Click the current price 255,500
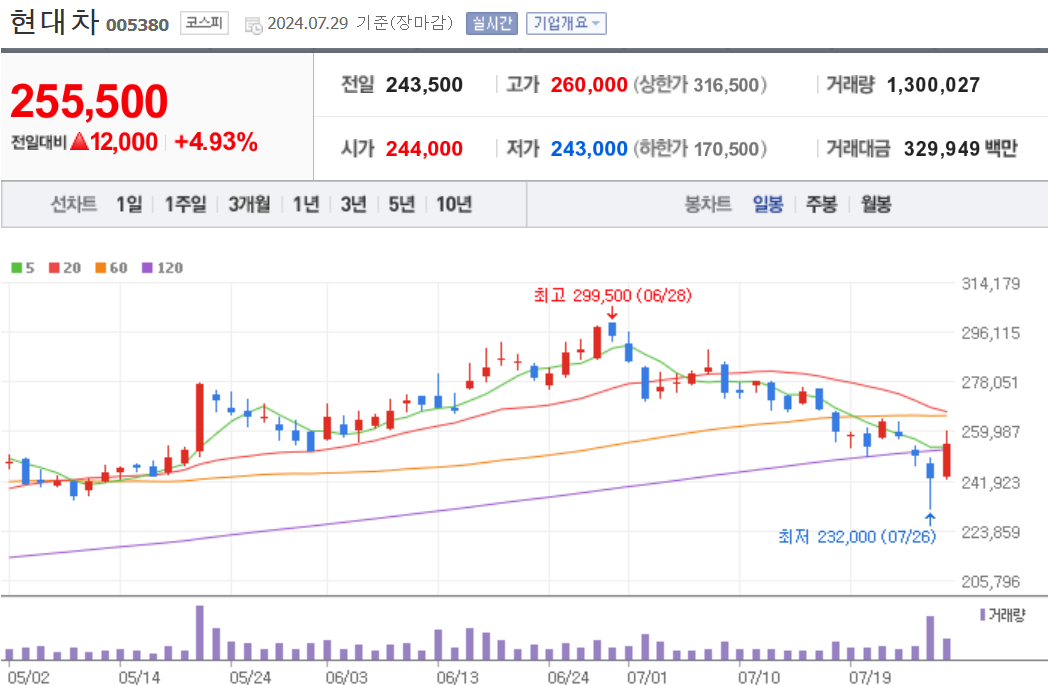Image resolution: width=1048 pixels, height=685 pixels. [x=89, y=102]
